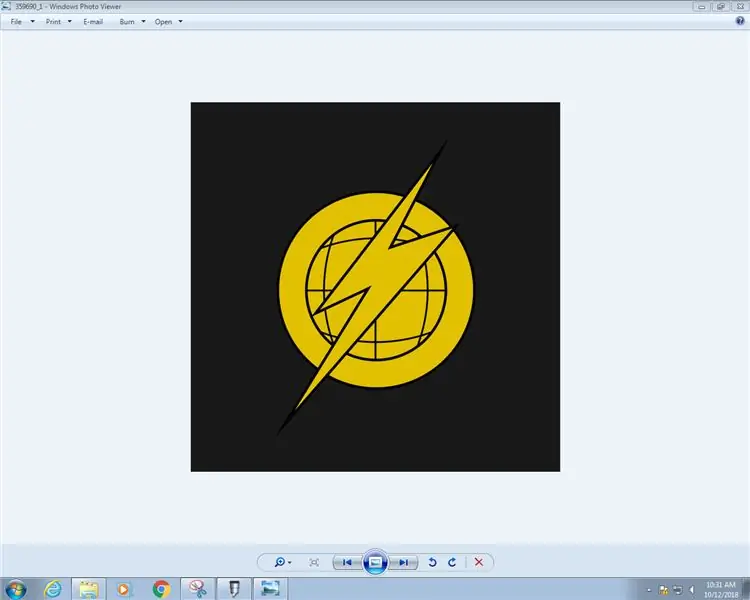Click the lightning bolt globe image
This screenshot has width=750, height=600.
[375, 287]
